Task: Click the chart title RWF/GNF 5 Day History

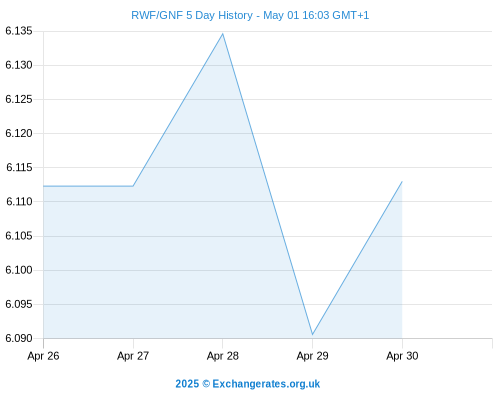Action: coord(250,15)
